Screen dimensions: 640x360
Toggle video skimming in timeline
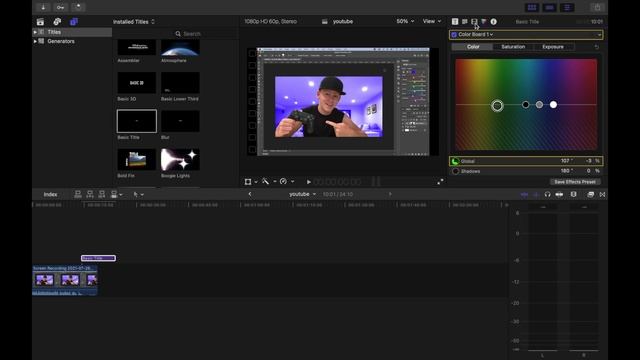pyautogui.click(x=524, y=195)
